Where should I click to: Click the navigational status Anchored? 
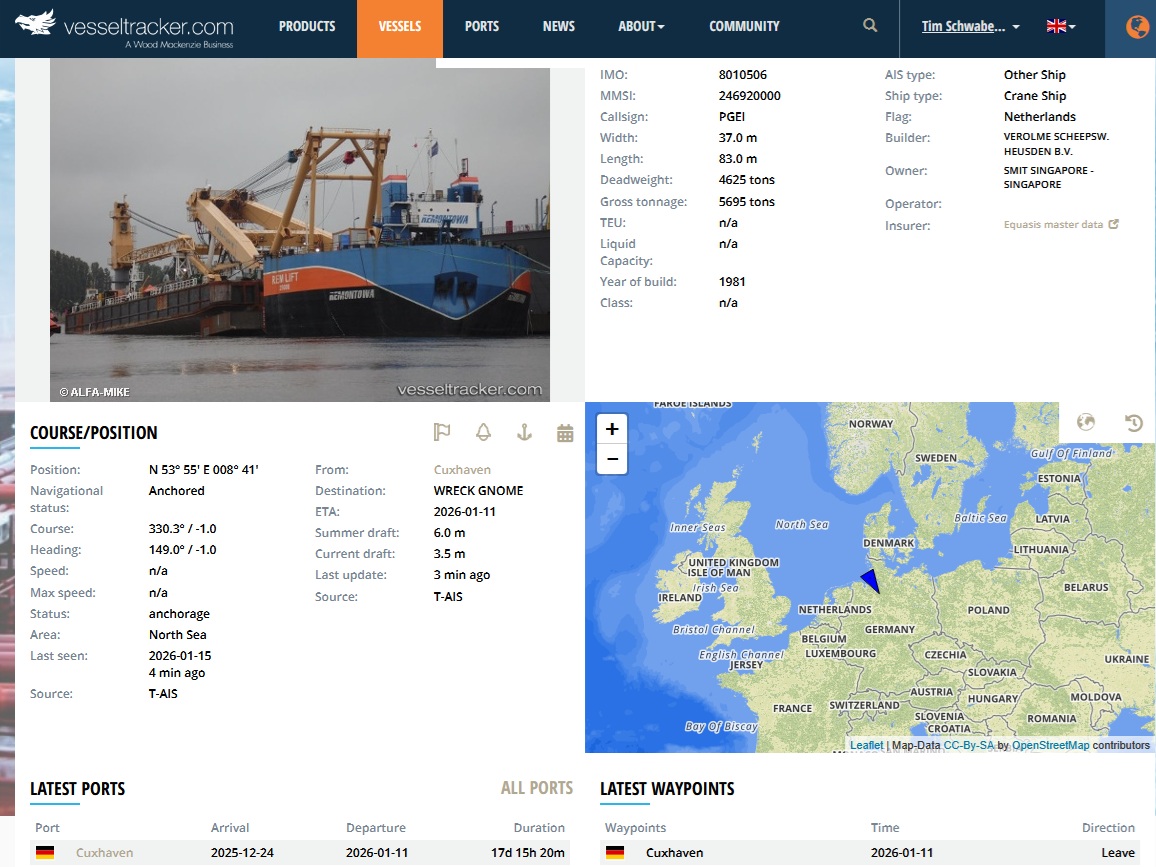[x=176, y=490]
